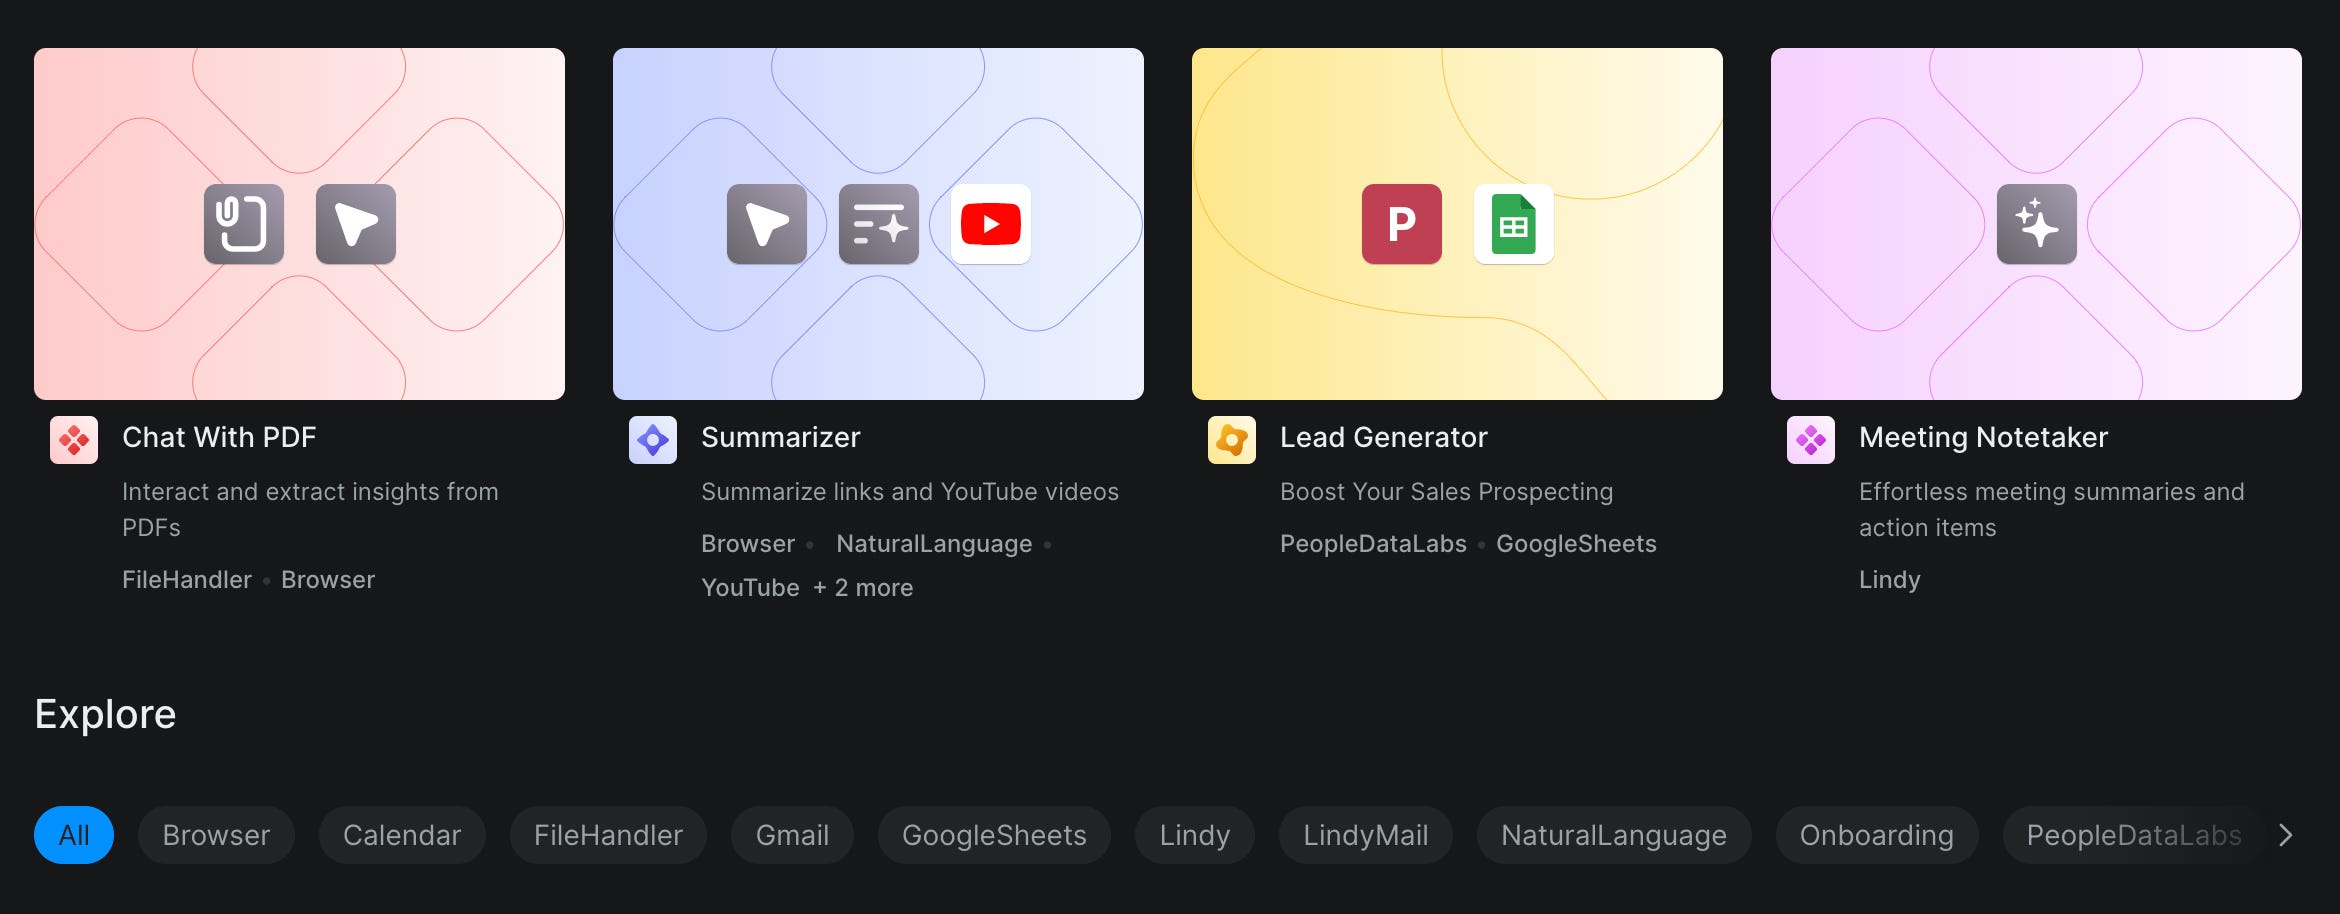Click the blue Summarizer avatar icon

click(653, 440)
